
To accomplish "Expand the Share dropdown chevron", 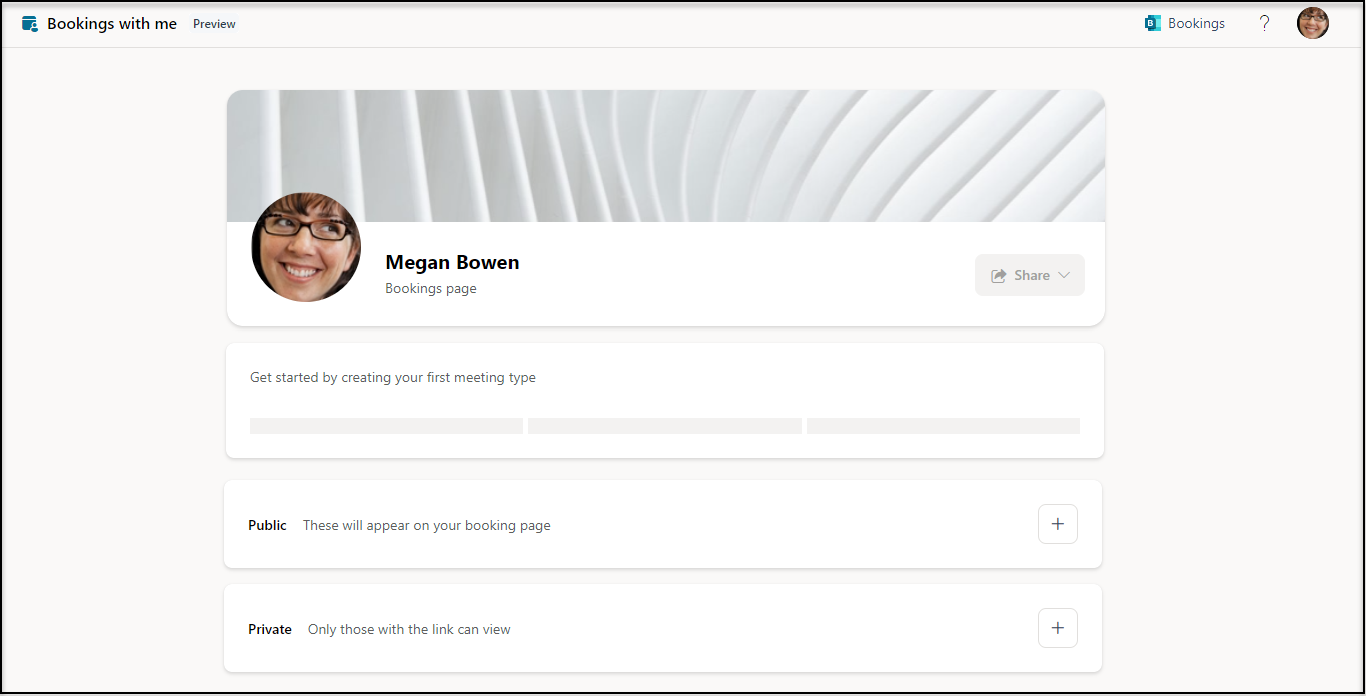I will click(1064, 276).
